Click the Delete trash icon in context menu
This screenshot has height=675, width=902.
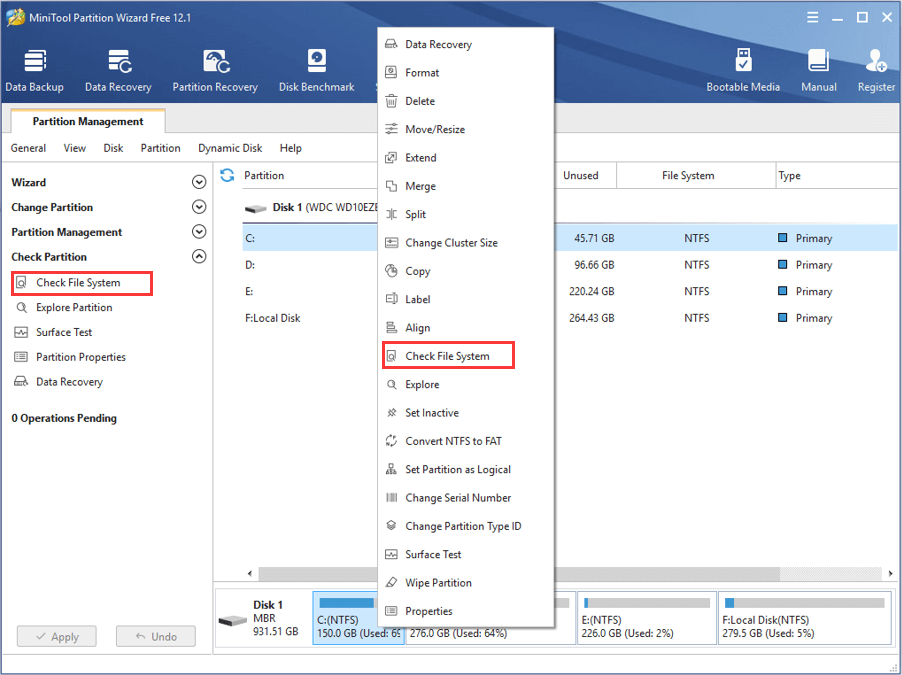point(391,101)
